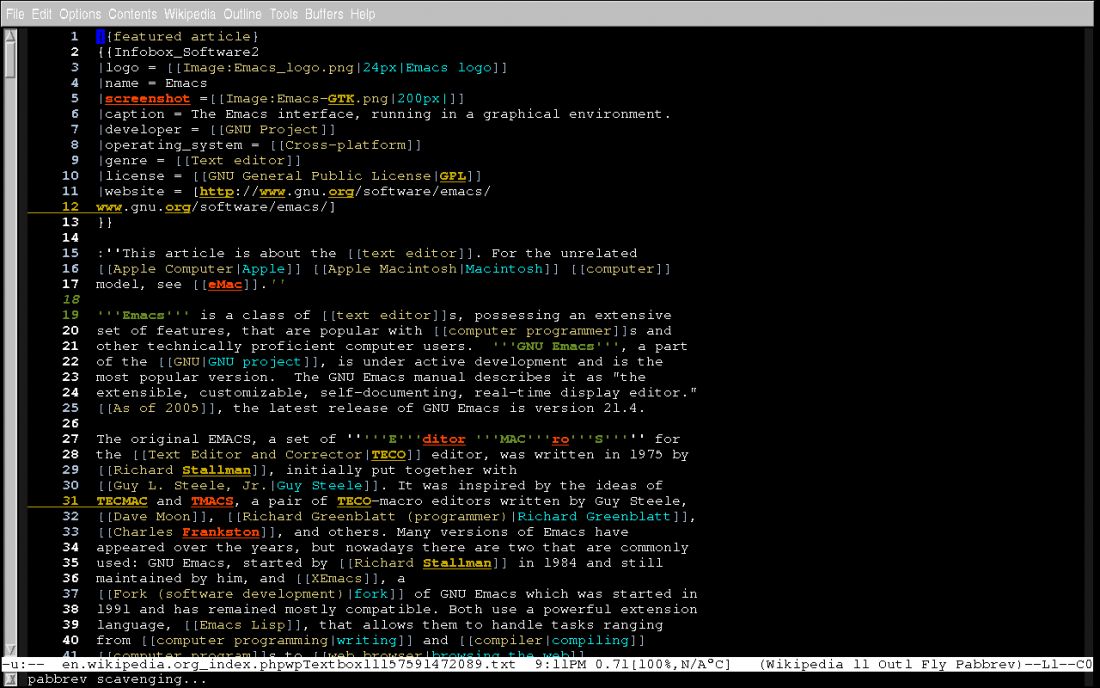This screenshot has height=688, width=1100.
Task: Click the buffer file name in the mode line
Action: [x=288, y=663]
